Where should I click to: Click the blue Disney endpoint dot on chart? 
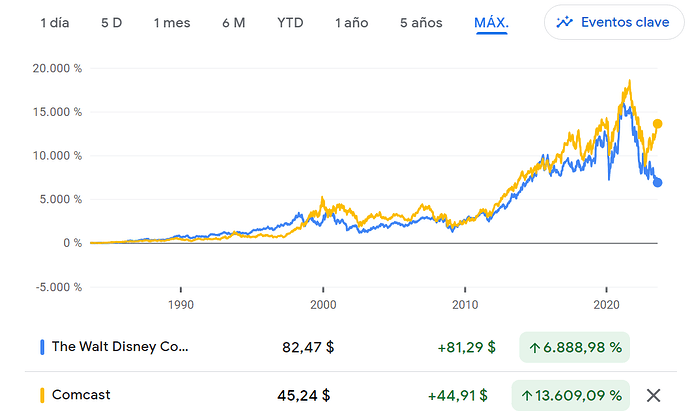tap(657, 182)
